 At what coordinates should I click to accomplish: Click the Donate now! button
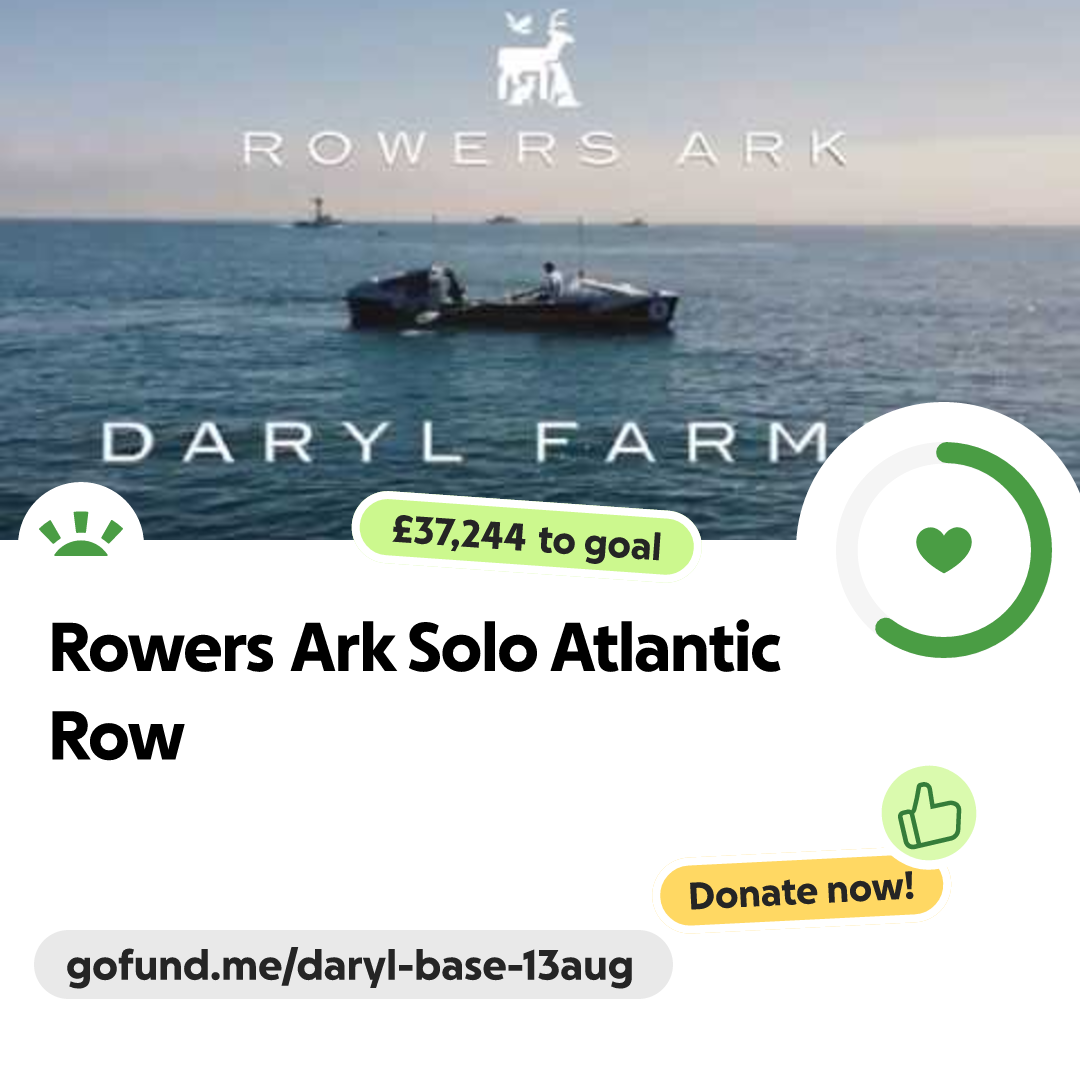click(x=801, y=891)
